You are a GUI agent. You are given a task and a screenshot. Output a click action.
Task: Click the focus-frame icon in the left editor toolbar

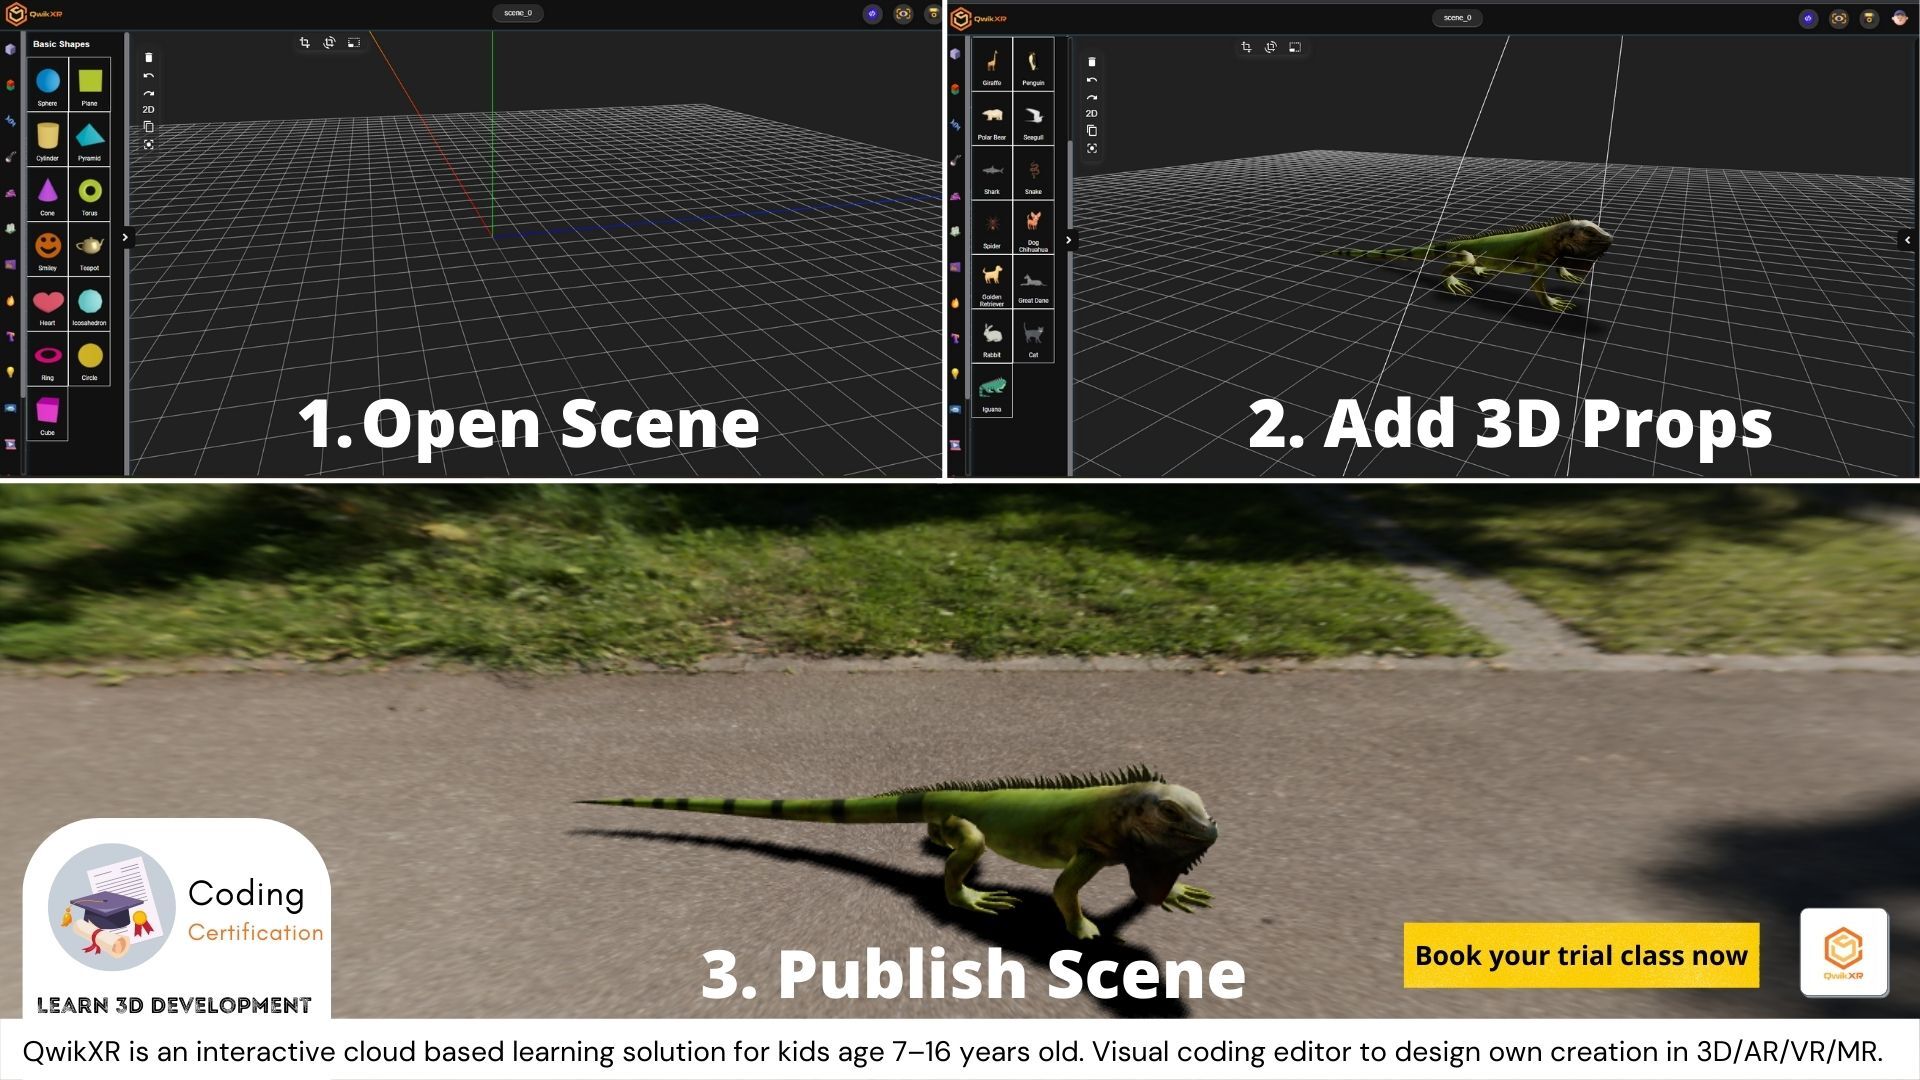click(149, 145)
